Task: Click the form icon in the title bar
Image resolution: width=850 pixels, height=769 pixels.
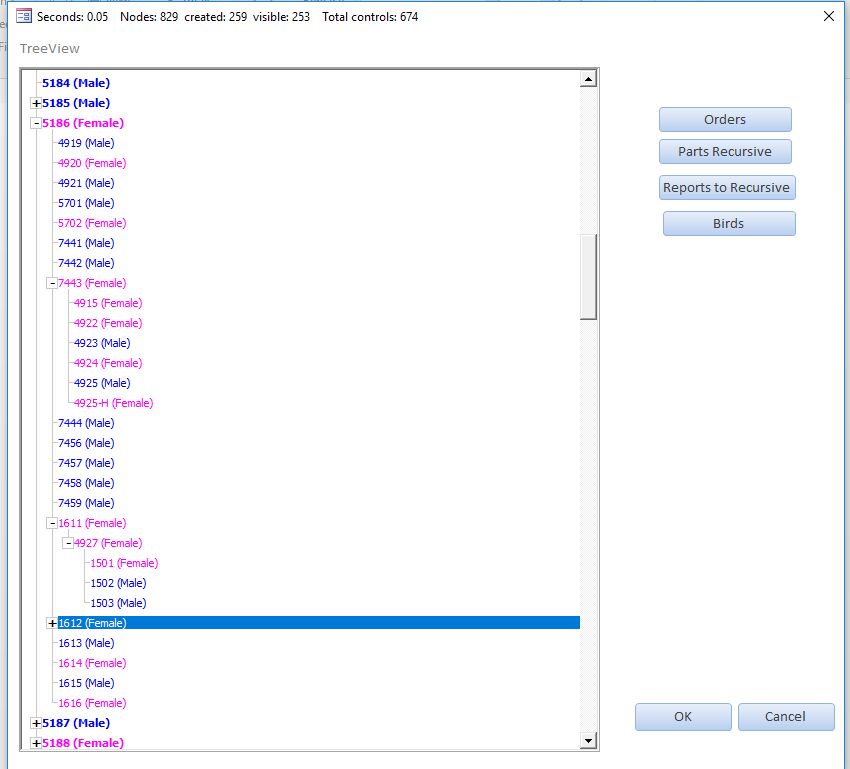Action: coord(24,16)
